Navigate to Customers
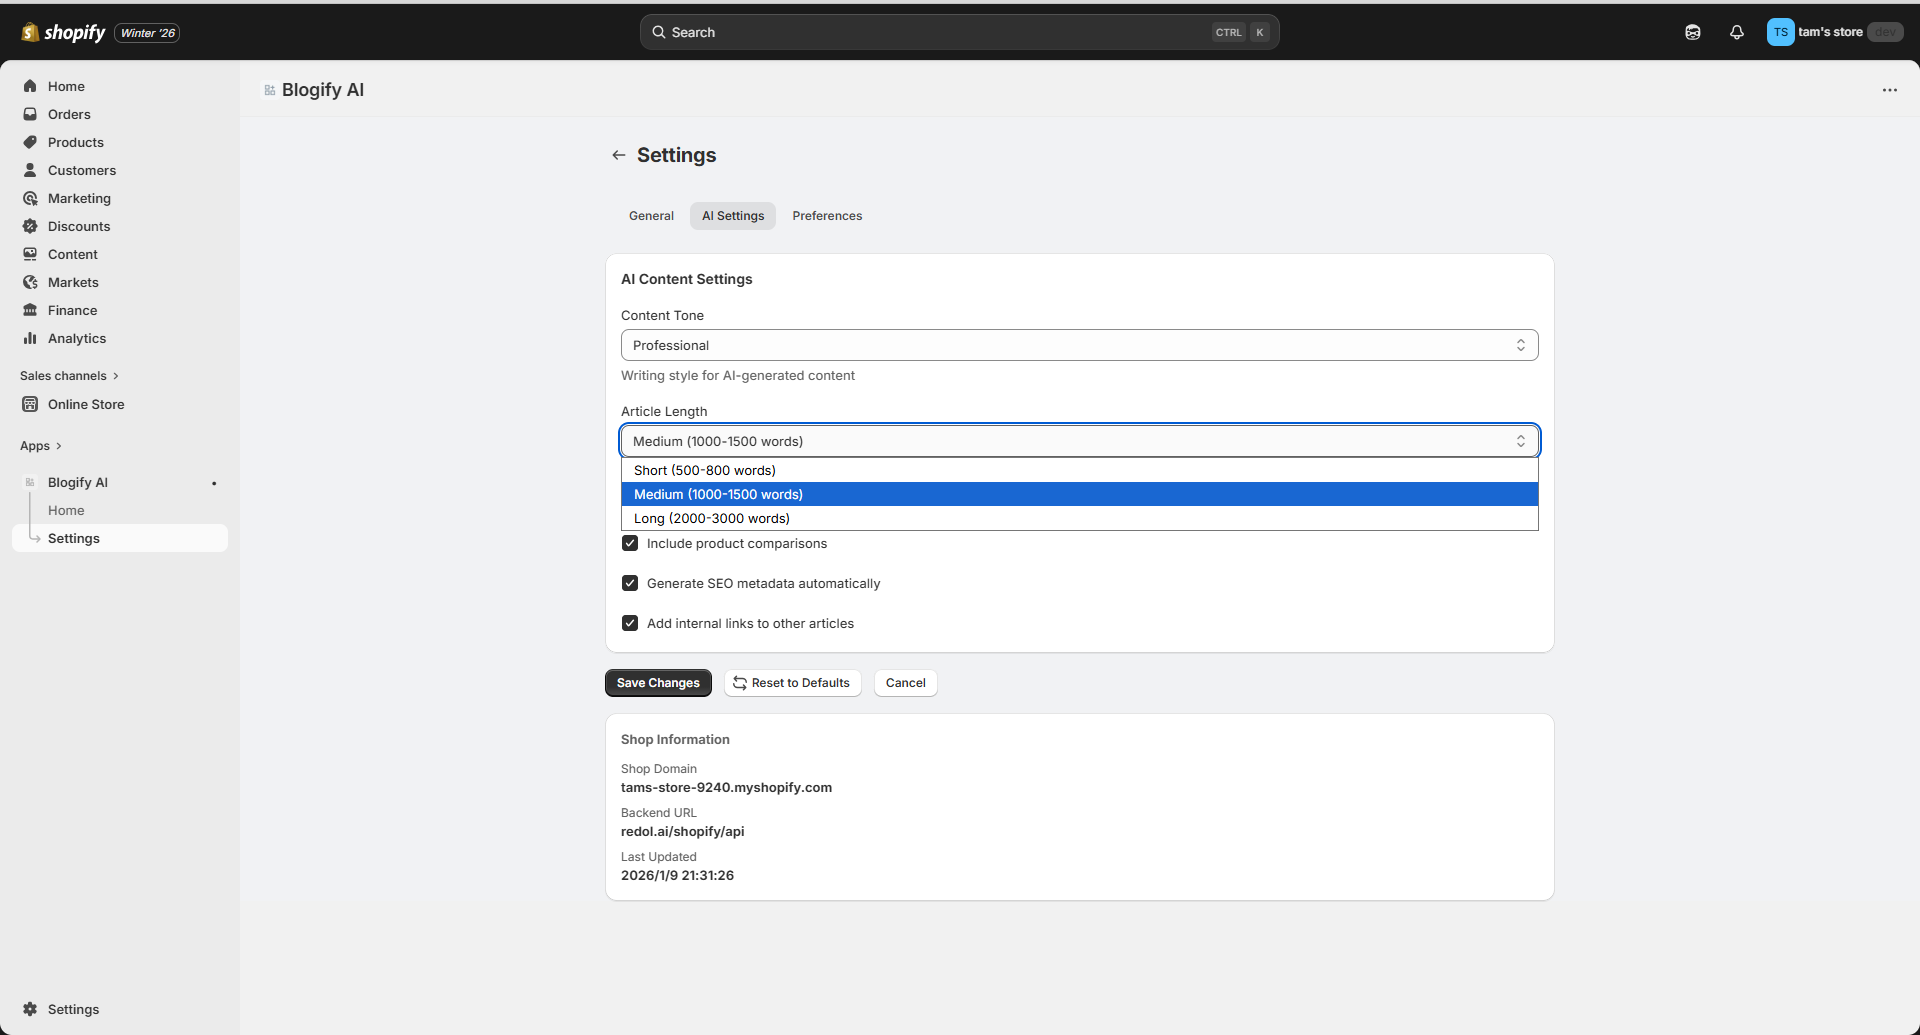 pos(80,170)
